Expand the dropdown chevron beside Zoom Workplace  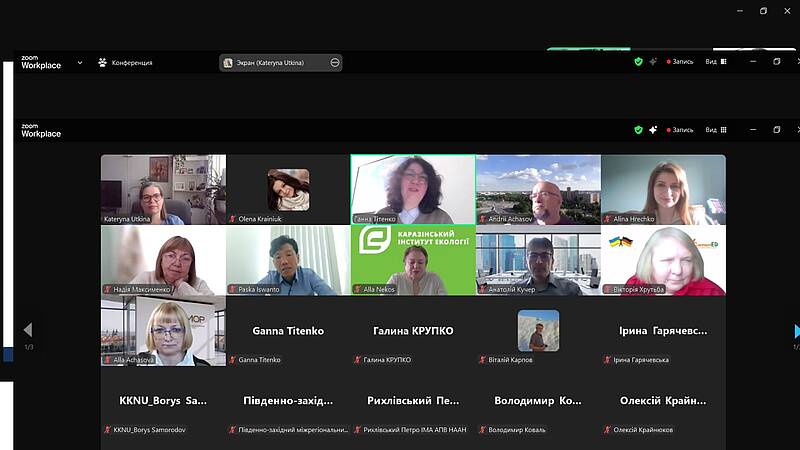pos(80,62)
